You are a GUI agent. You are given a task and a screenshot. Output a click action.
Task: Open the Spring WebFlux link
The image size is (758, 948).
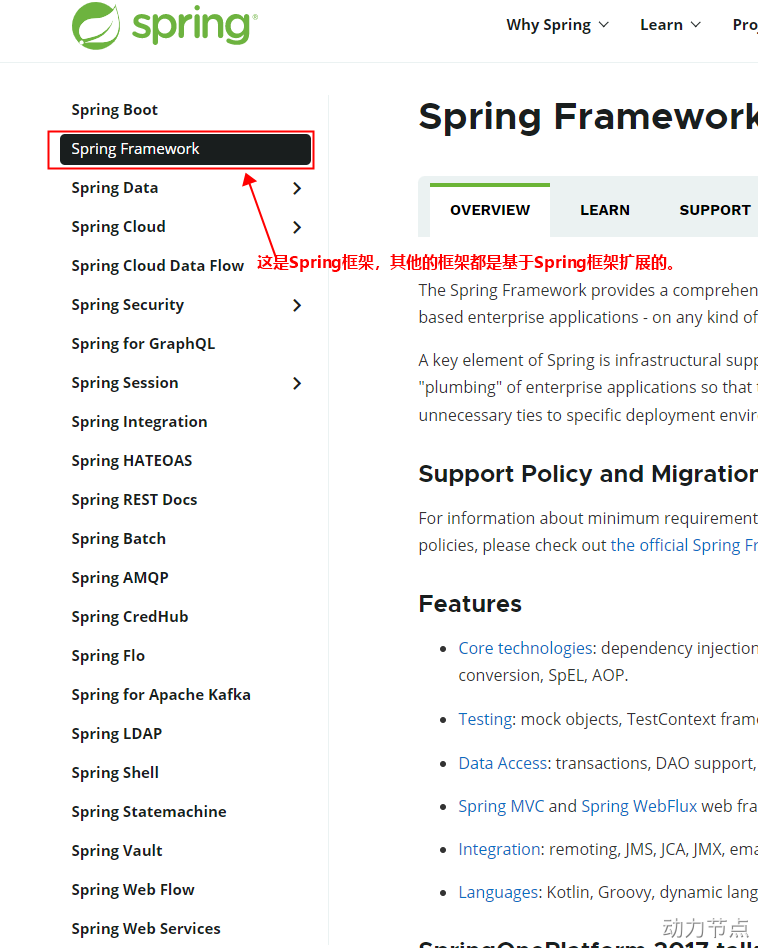pos(639,807)
